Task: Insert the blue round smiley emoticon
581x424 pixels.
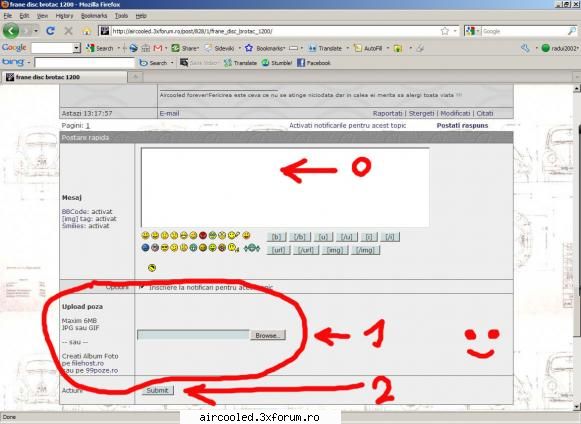Action: coord(146,248)
